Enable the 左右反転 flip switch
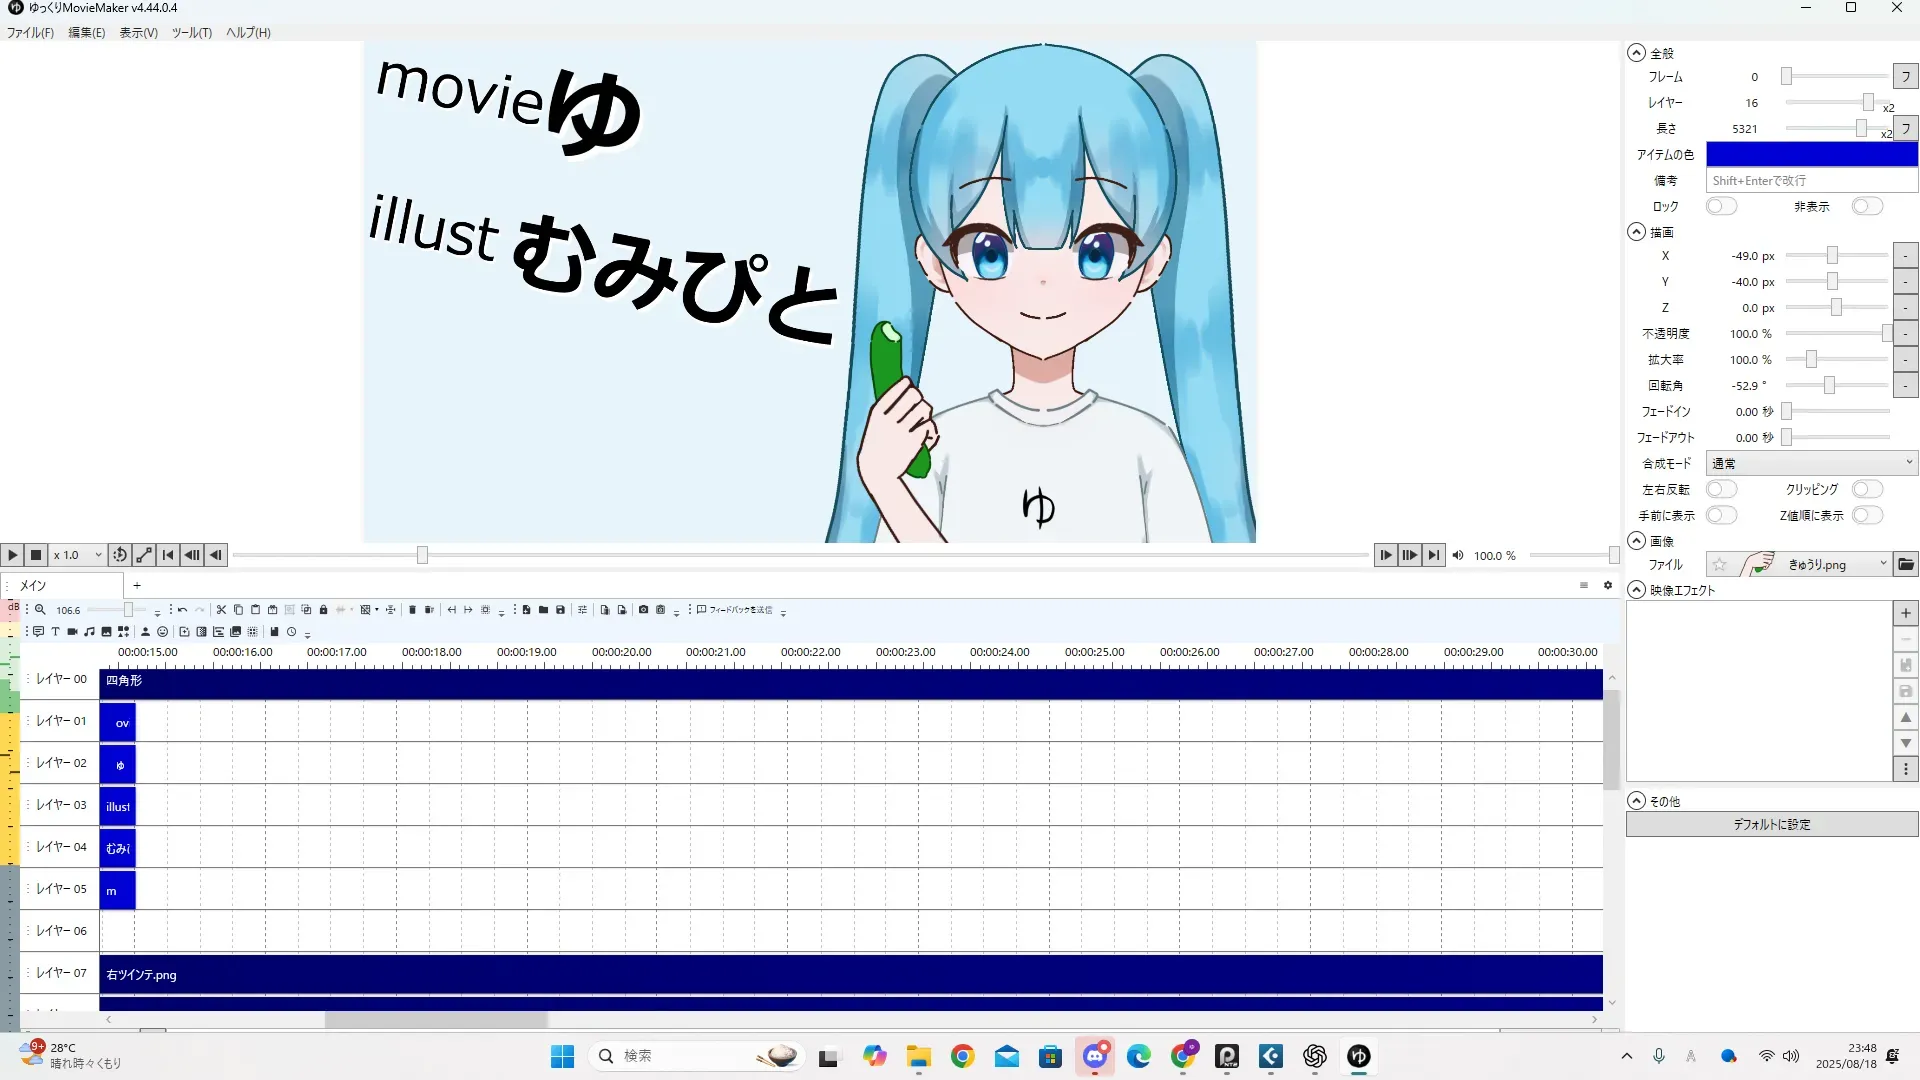The width and height of the screenshot is (1920, 1080). [x=1721, y=489]
